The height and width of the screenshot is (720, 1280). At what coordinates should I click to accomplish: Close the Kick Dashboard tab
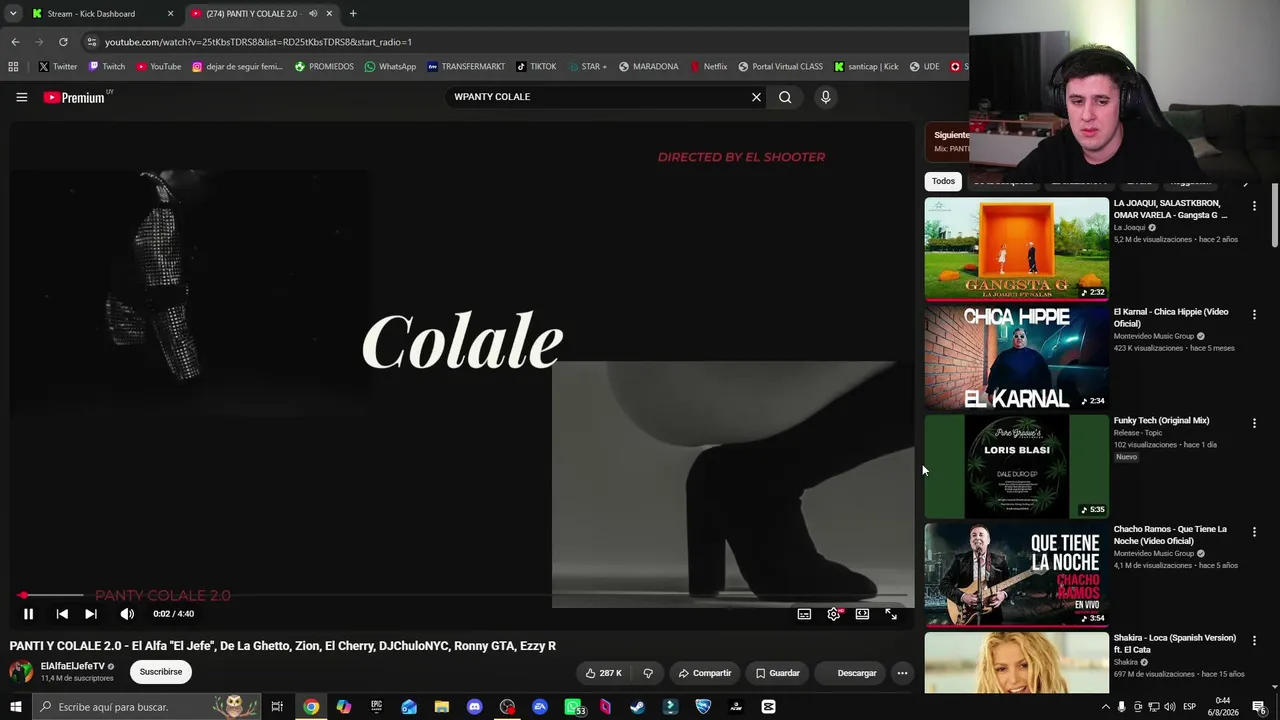click(170, 14)
